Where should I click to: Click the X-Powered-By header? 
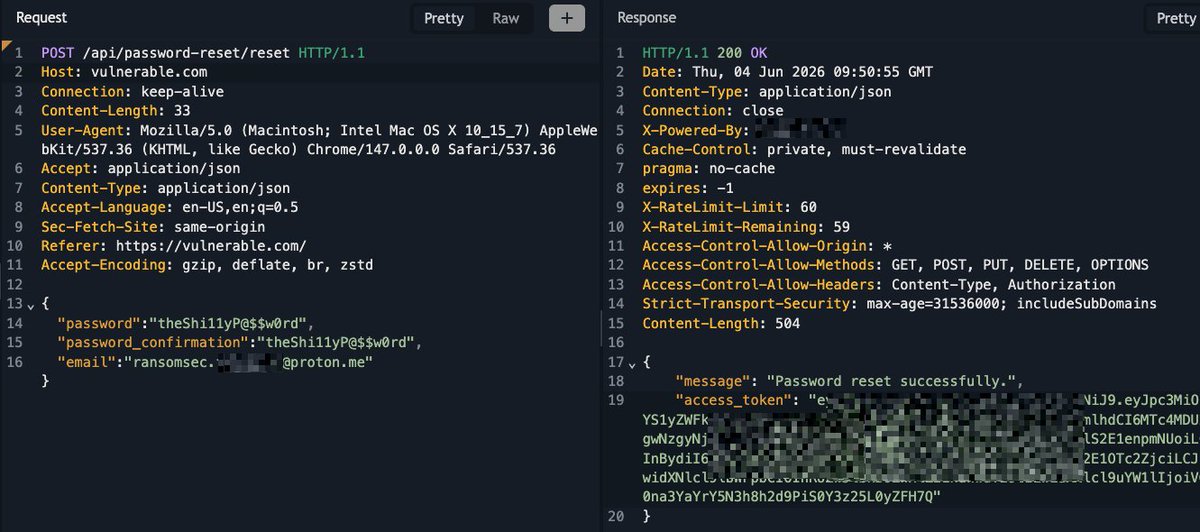coord(745,130)
